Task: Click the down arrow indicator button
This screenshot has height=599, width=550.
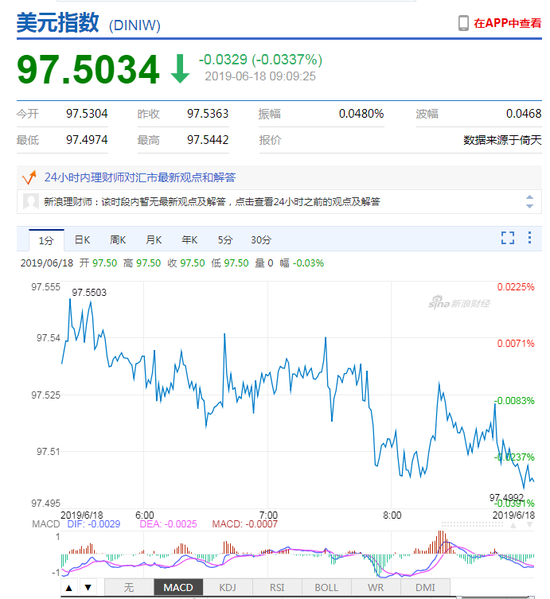Action: click(x=88, y=588)
